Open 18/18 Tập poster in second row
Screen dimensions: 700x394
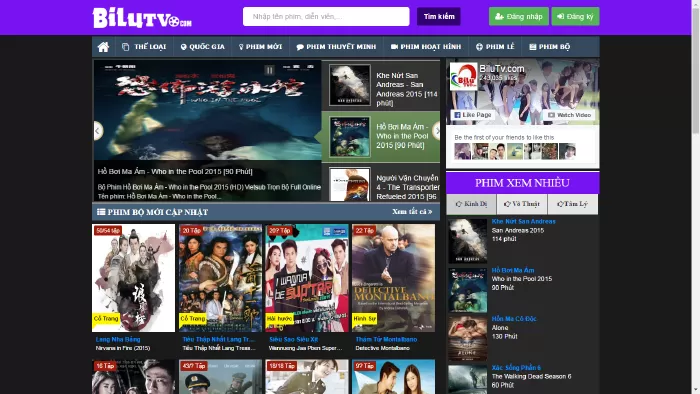coord(307,377)
